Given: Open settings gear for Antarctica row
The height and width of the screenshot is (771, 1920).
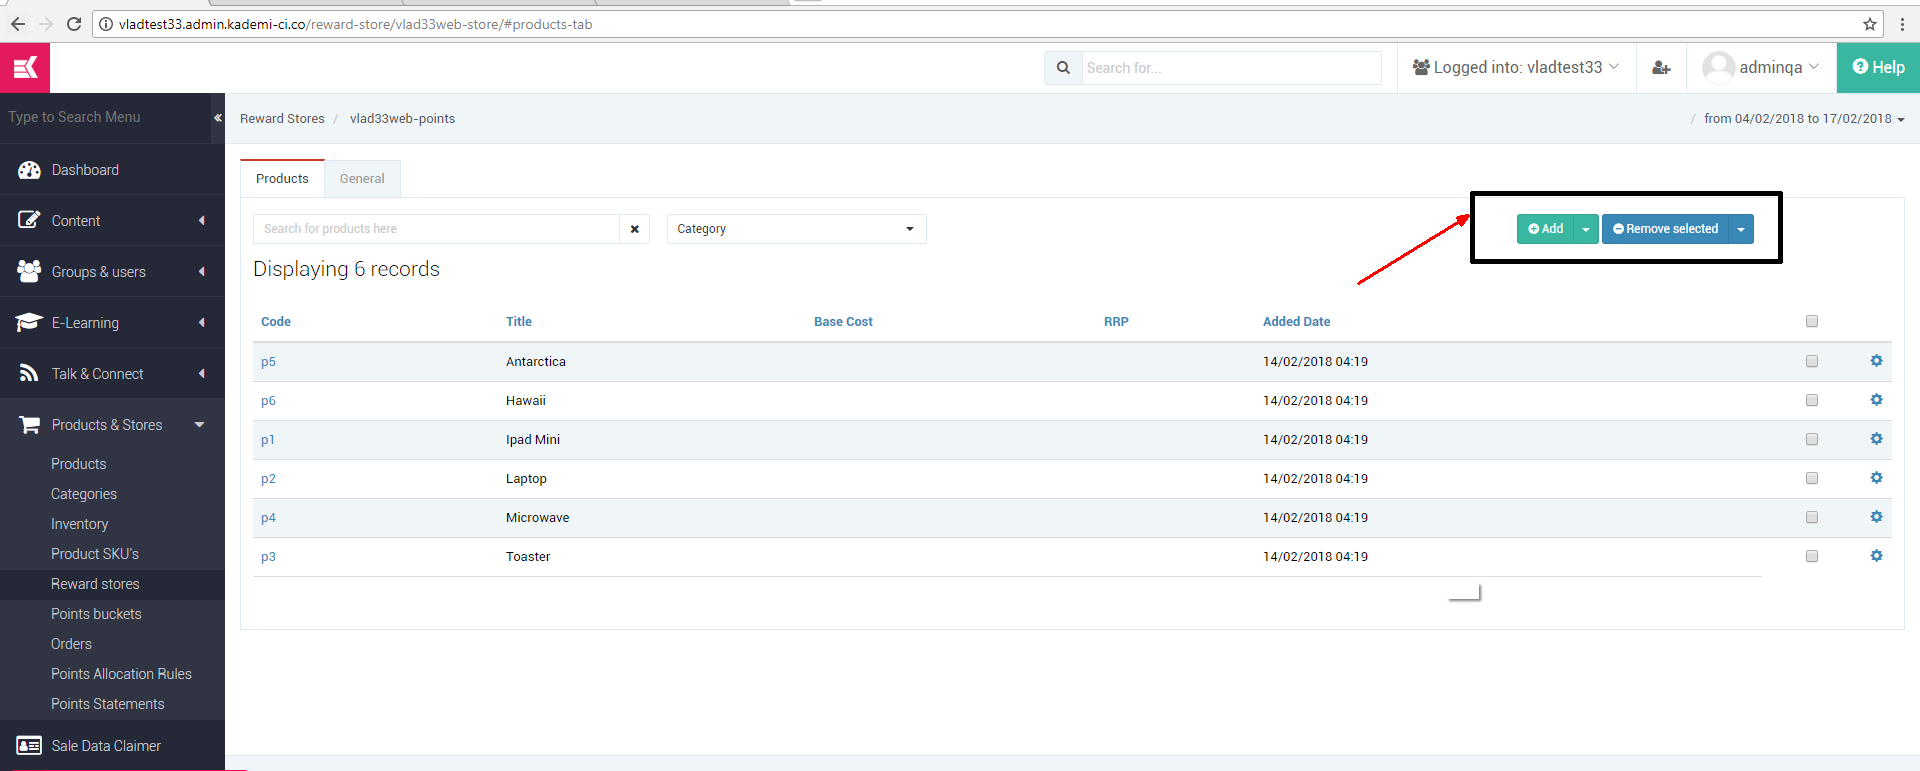Looking at the screenshot, I should click(1876, 361).
